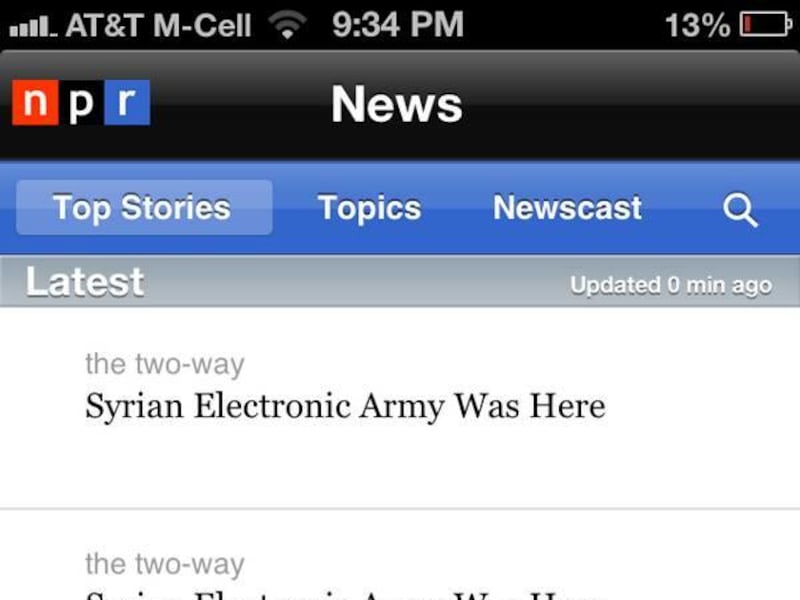Select the Top Stories tab
This screenshot has height=600, width=800.
click(144, 207)
